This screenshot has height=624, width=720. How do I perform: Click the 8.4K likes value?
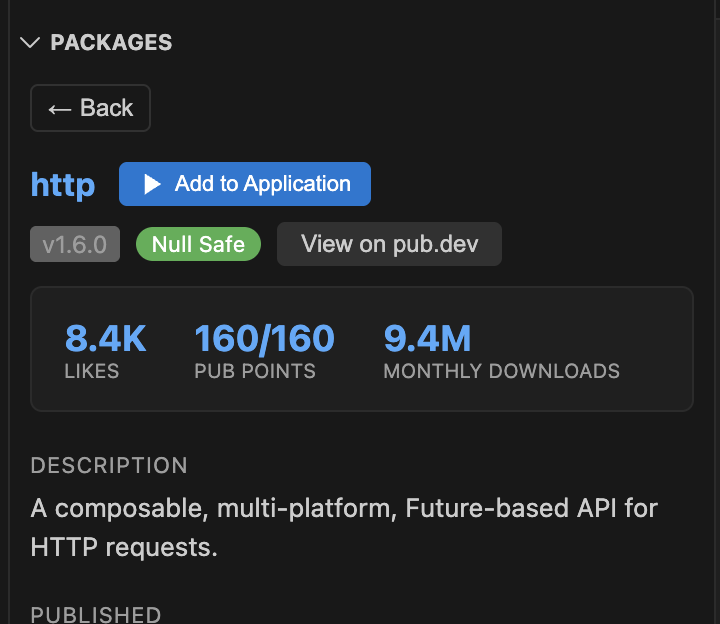106,338
